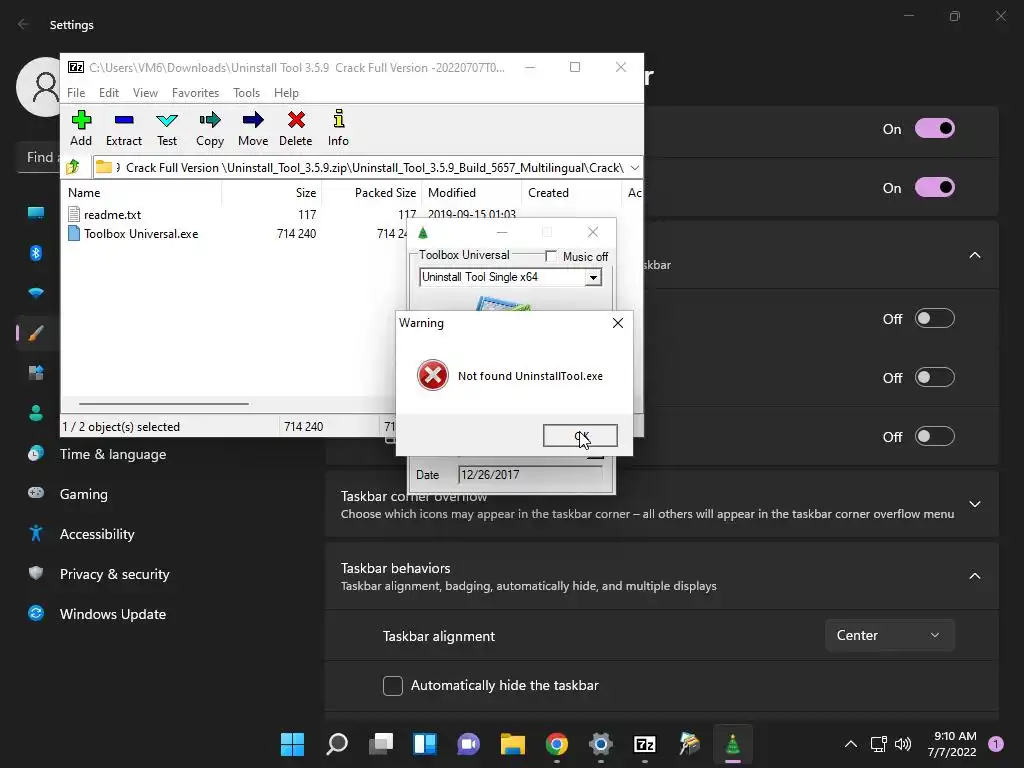
Task: Collapse the upper taskbar section chevron
Action: (x=974, y=255)
